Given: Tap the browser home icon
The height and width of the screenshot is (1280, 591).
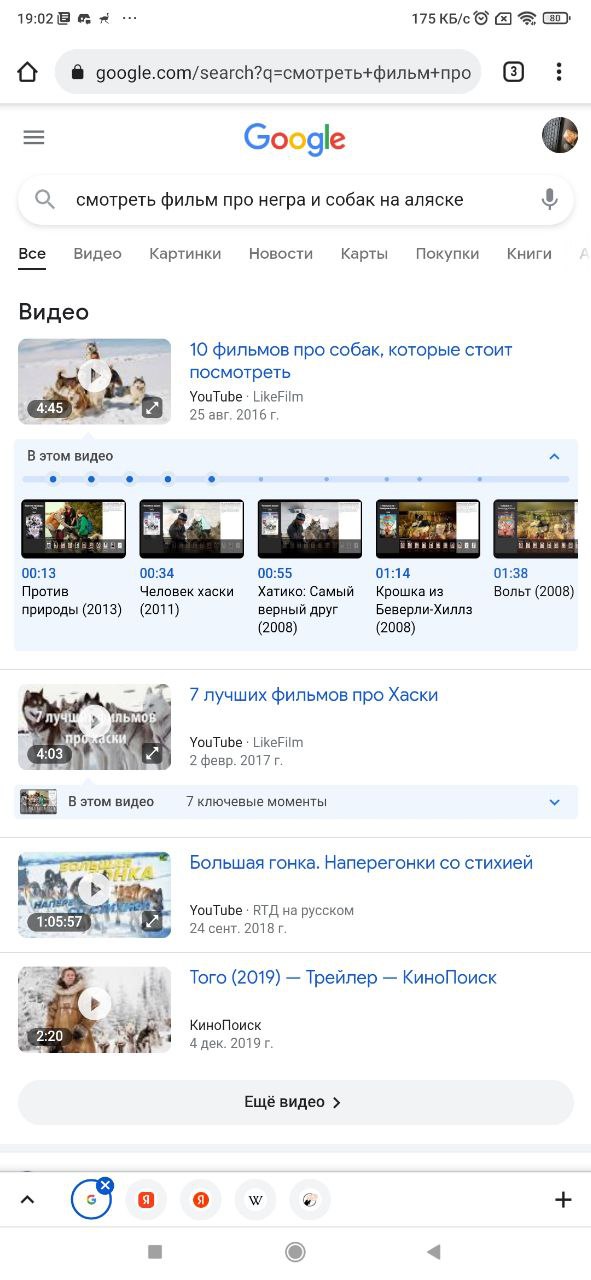Looking at the screenshot, I should tap(27, 72).
